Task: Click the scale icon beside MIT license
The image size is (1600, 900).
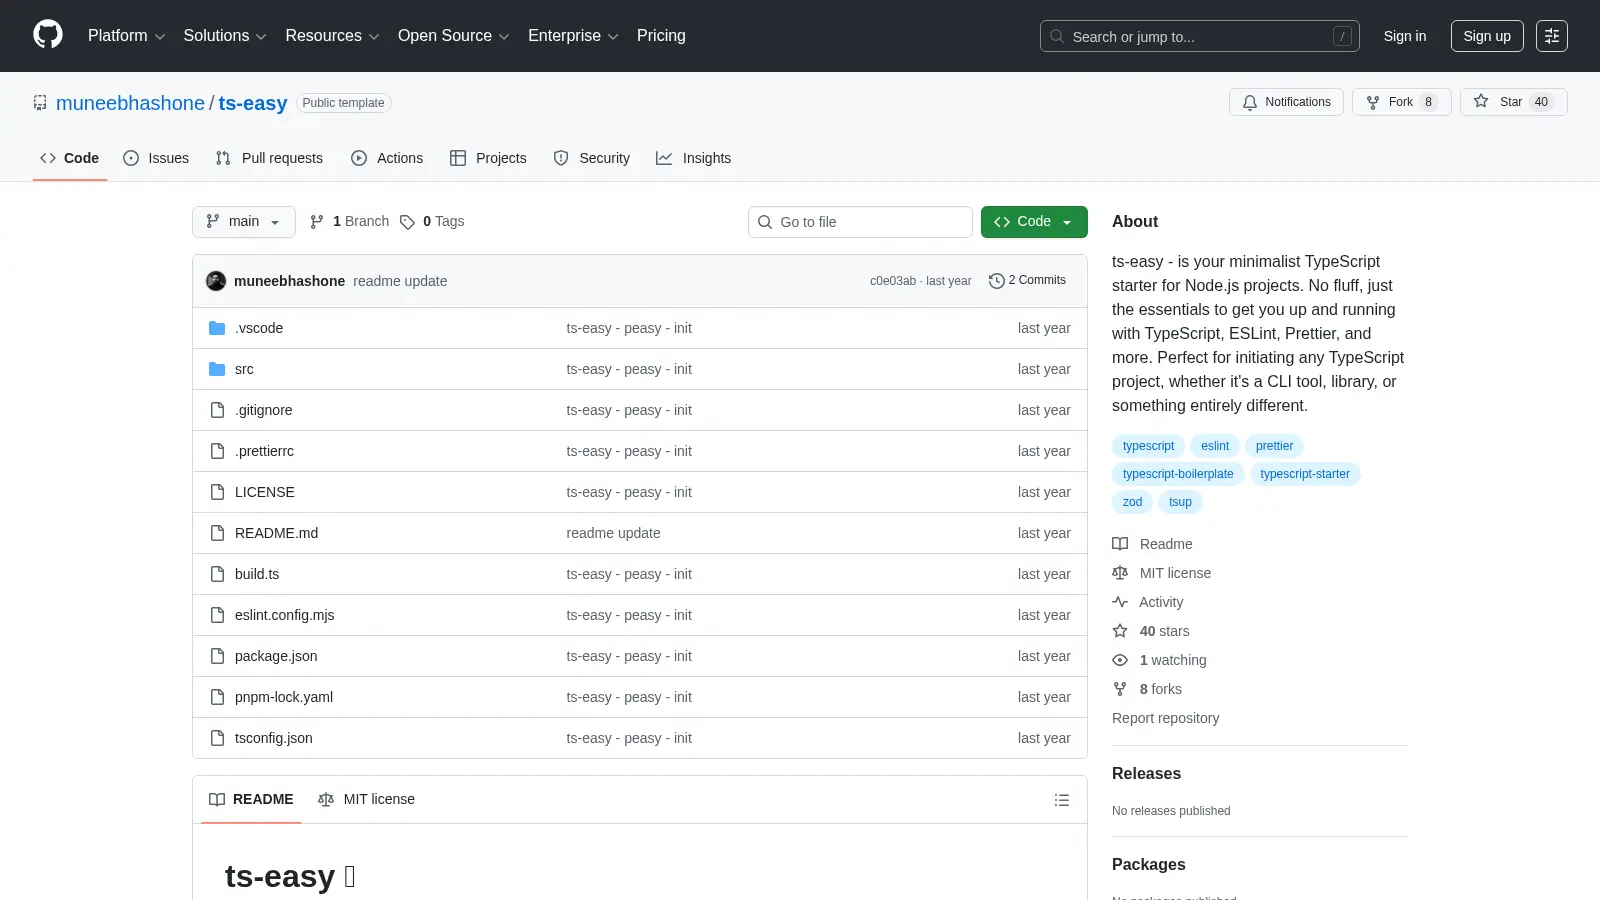Action: (x=1120, y=573)
